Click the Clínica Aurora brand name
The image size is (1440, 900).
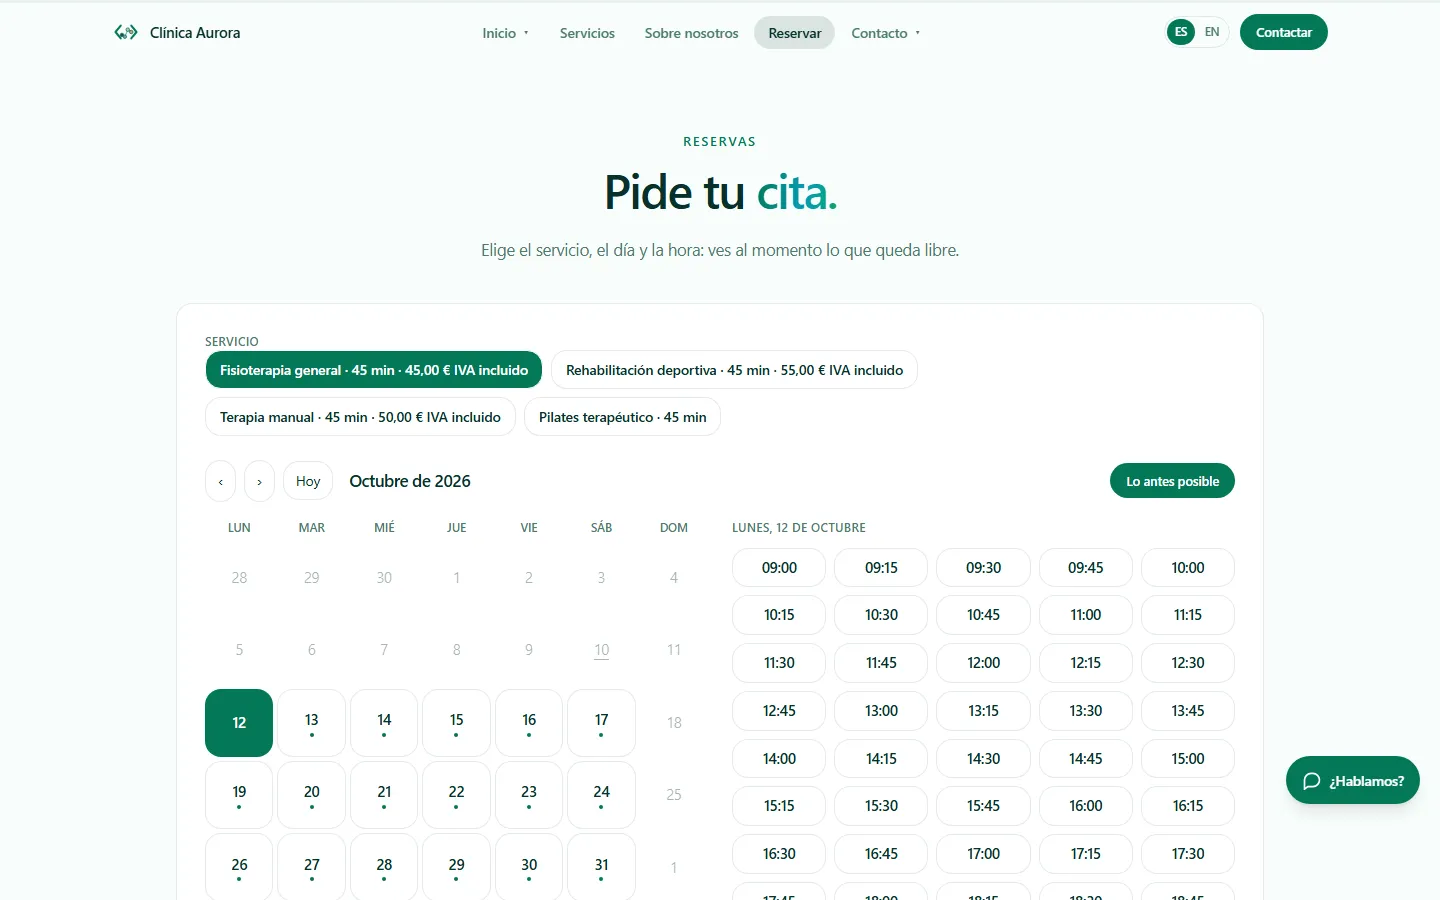click(195, 33)
